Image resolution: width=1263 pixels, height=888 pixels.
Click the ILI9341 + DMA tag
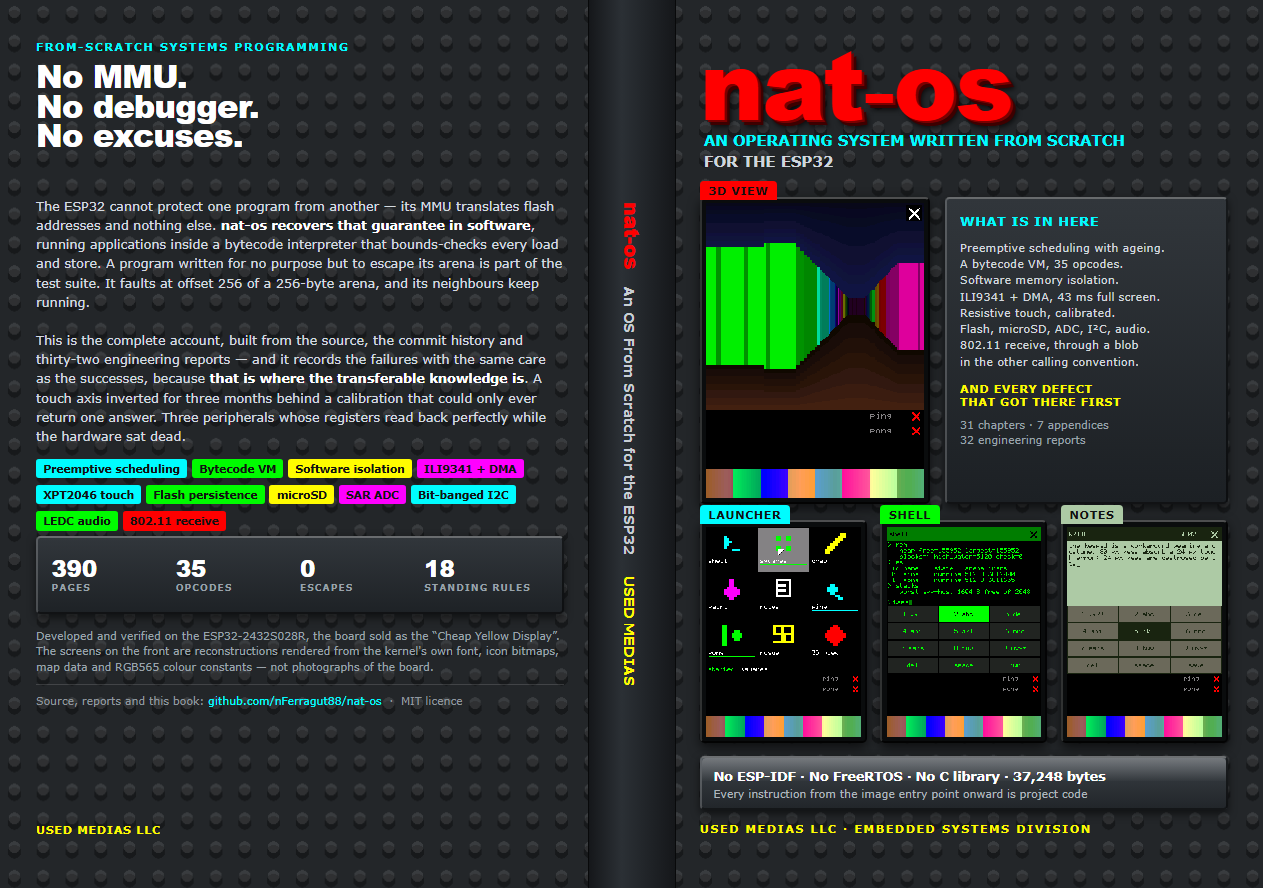[x=470, y=468]
